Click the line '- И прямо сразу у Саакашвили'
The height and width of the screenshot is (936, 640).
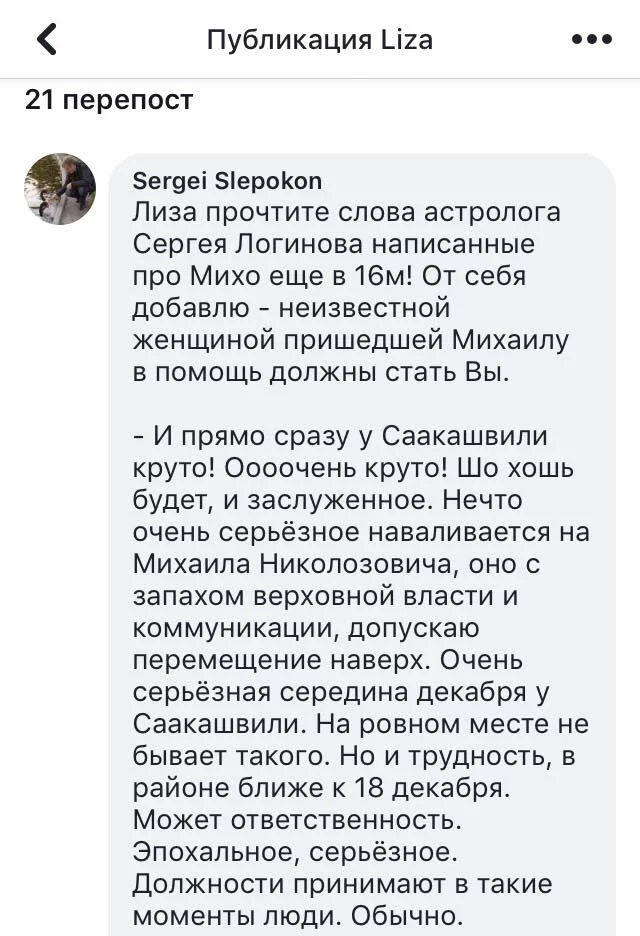tap(341, 437)
